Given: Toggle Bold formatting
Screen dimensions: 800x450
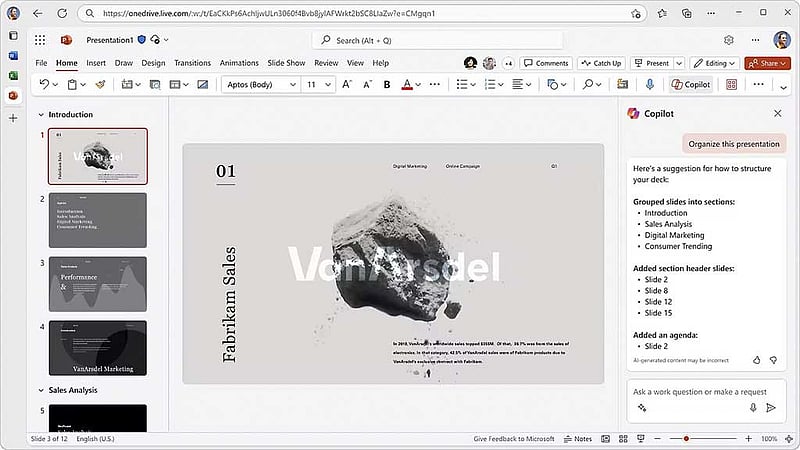Looking at the screenshot, I should coord(387,85).
